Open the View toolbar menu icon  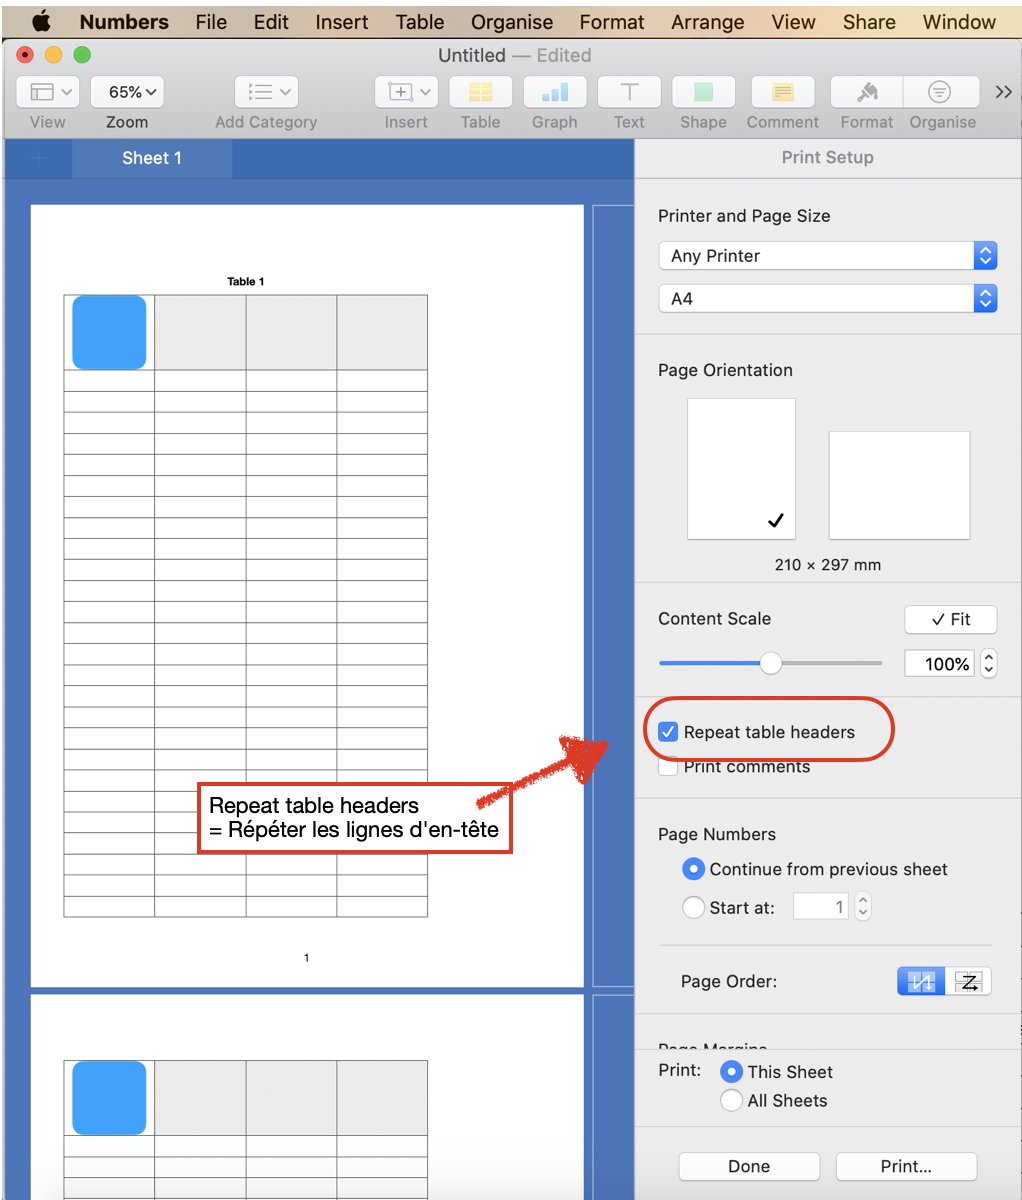point(48,92)
